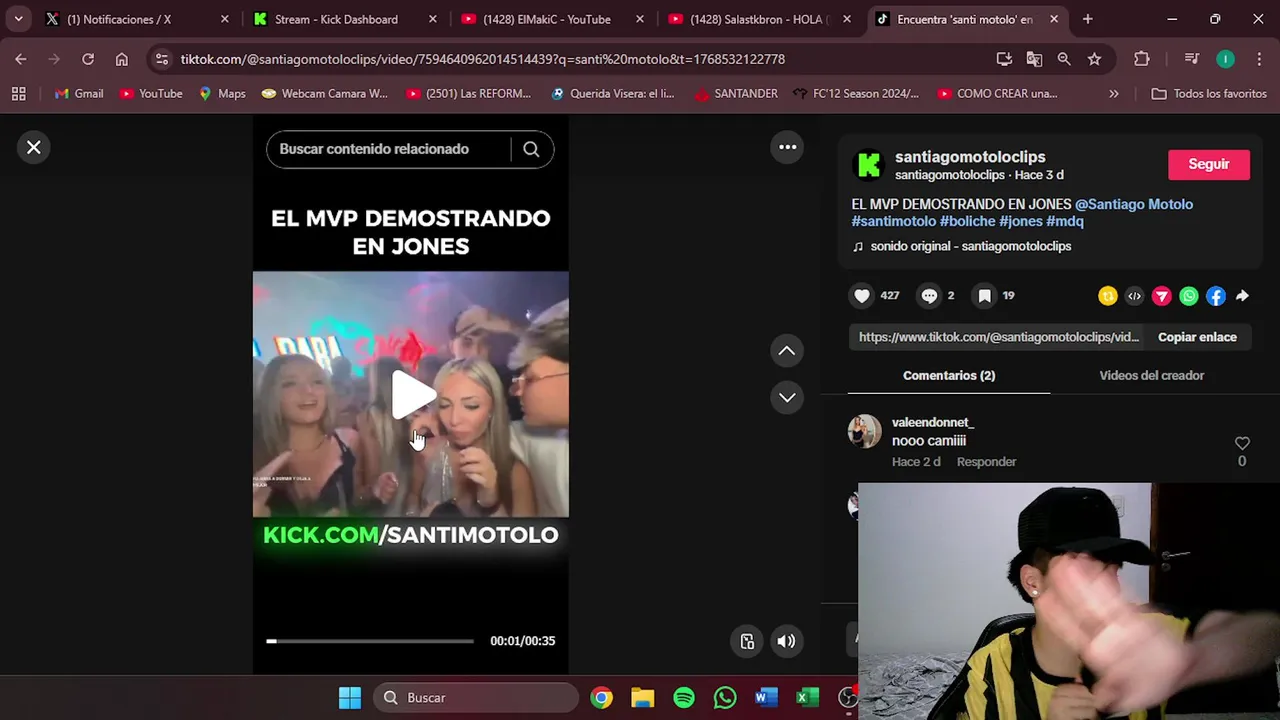Open the #jones hashtag
Screen dimensions: 1280x720
coord(1021,221)
